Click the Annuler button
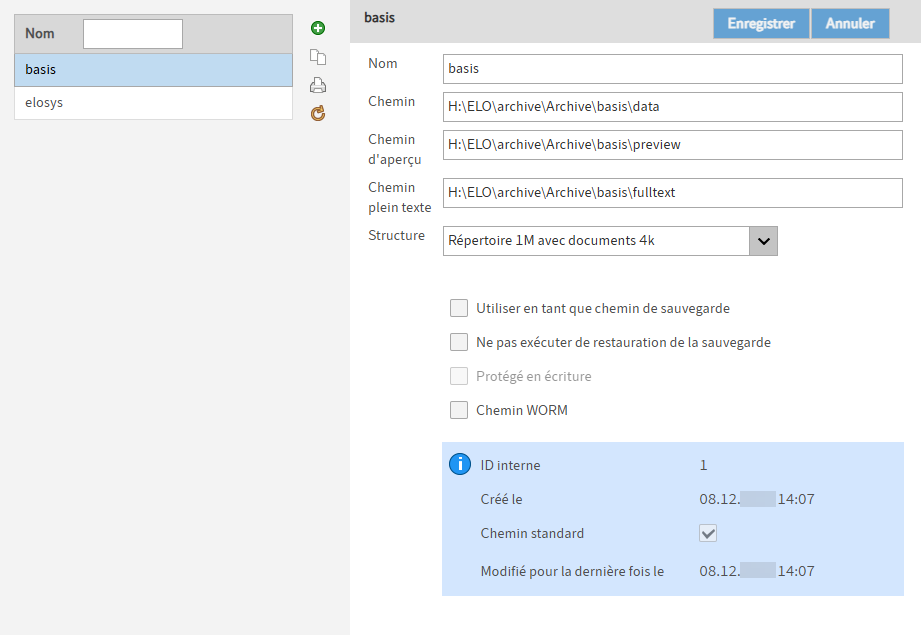 [x=849, y=24]
